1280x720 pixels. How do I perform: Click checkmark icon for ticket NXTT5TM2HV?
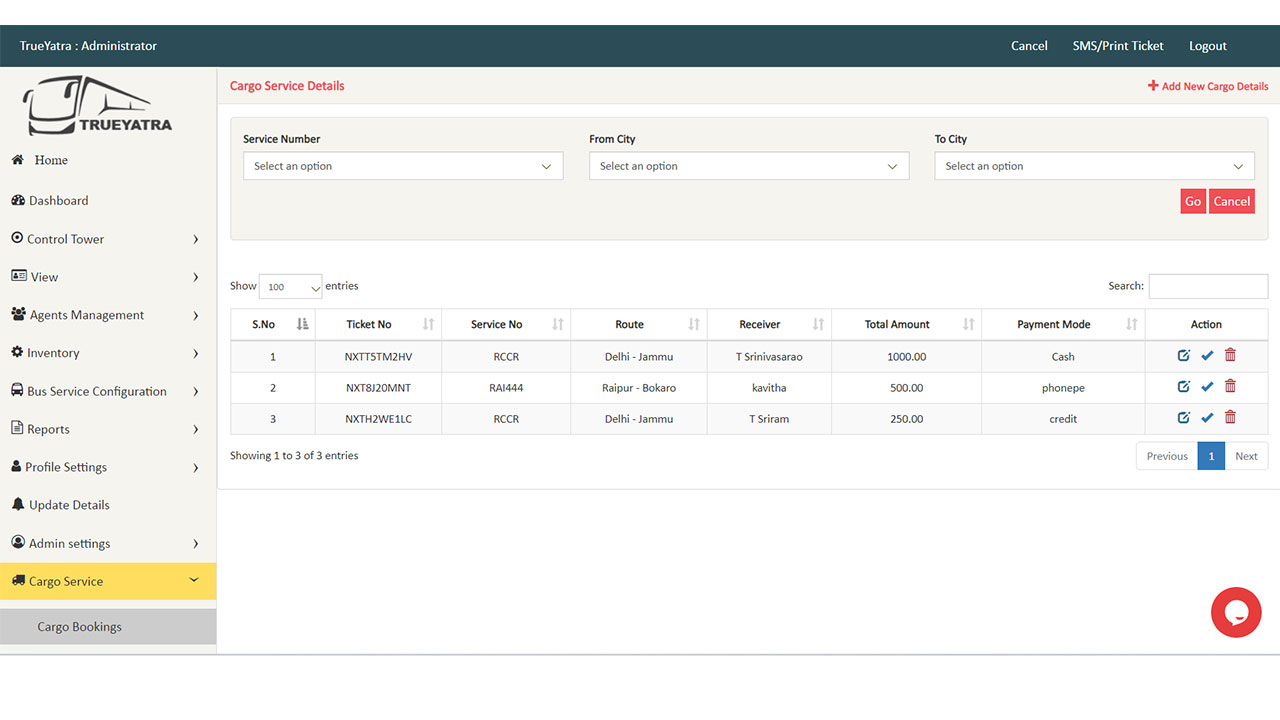1207,356
